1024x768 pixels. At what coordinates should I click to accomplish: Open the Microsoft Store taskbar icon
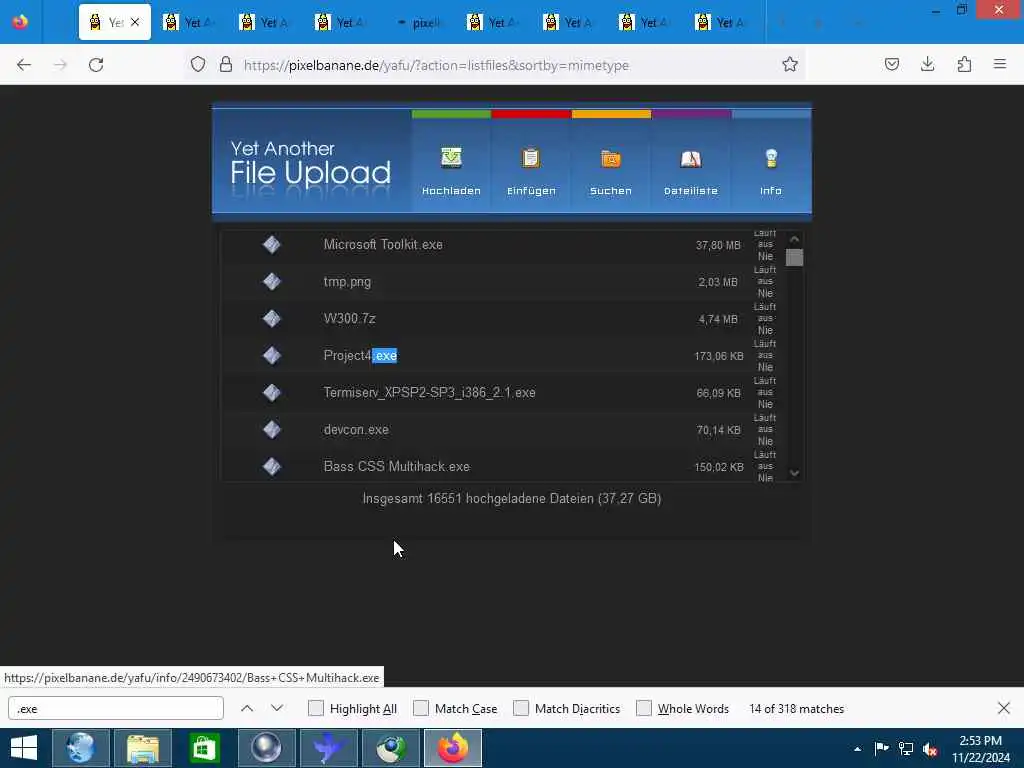tap(204, 748)
